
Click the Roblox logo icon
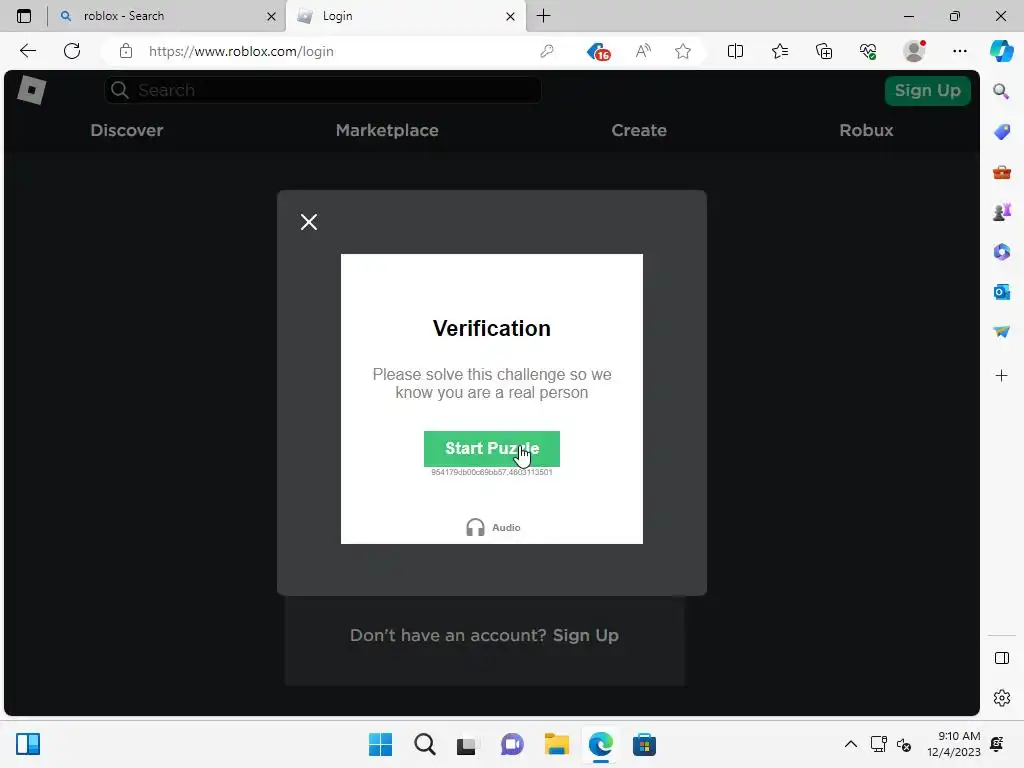click(31, 90)
